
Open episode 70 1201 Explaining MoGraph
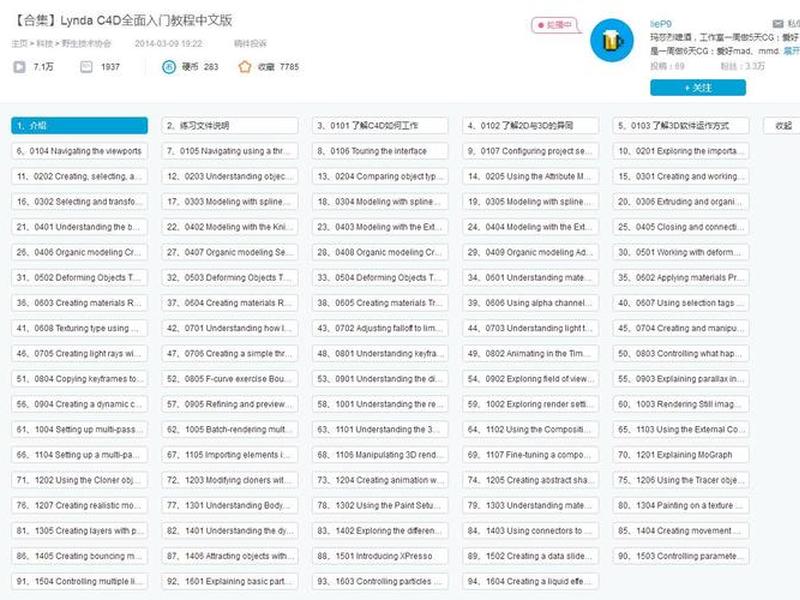681,455
